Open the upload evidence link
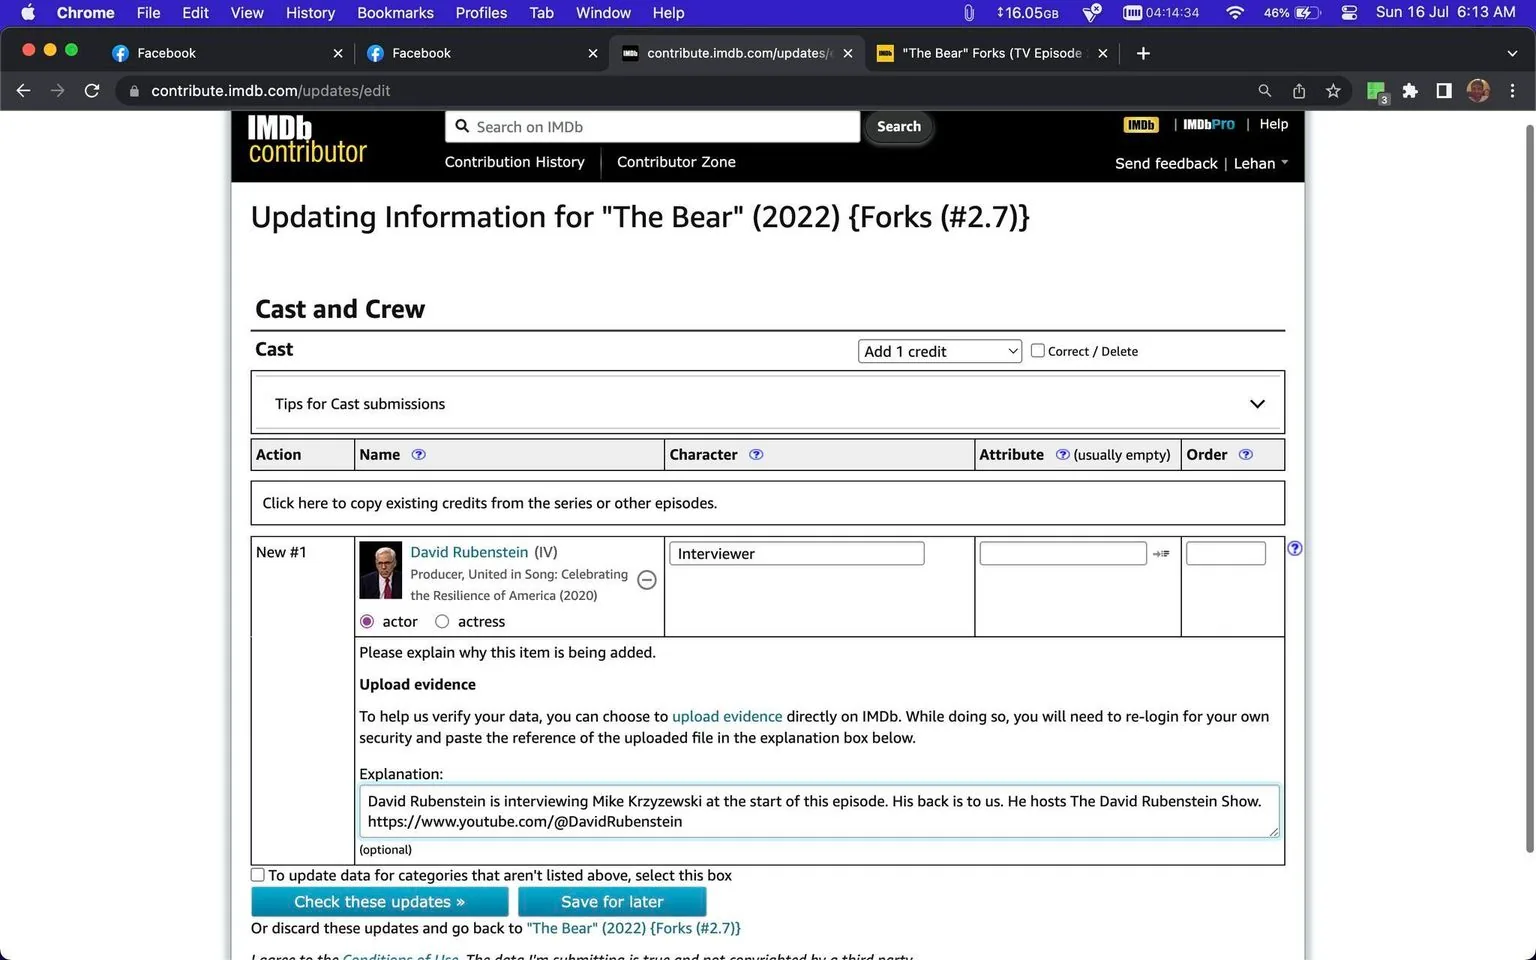Viewport: 1536px width, 960px height. pyautogui.click(x=727, y=716)
